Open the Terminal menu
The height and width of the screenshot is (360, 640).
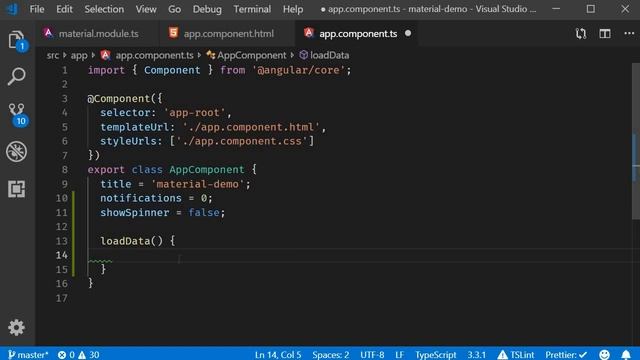[252, 9]
